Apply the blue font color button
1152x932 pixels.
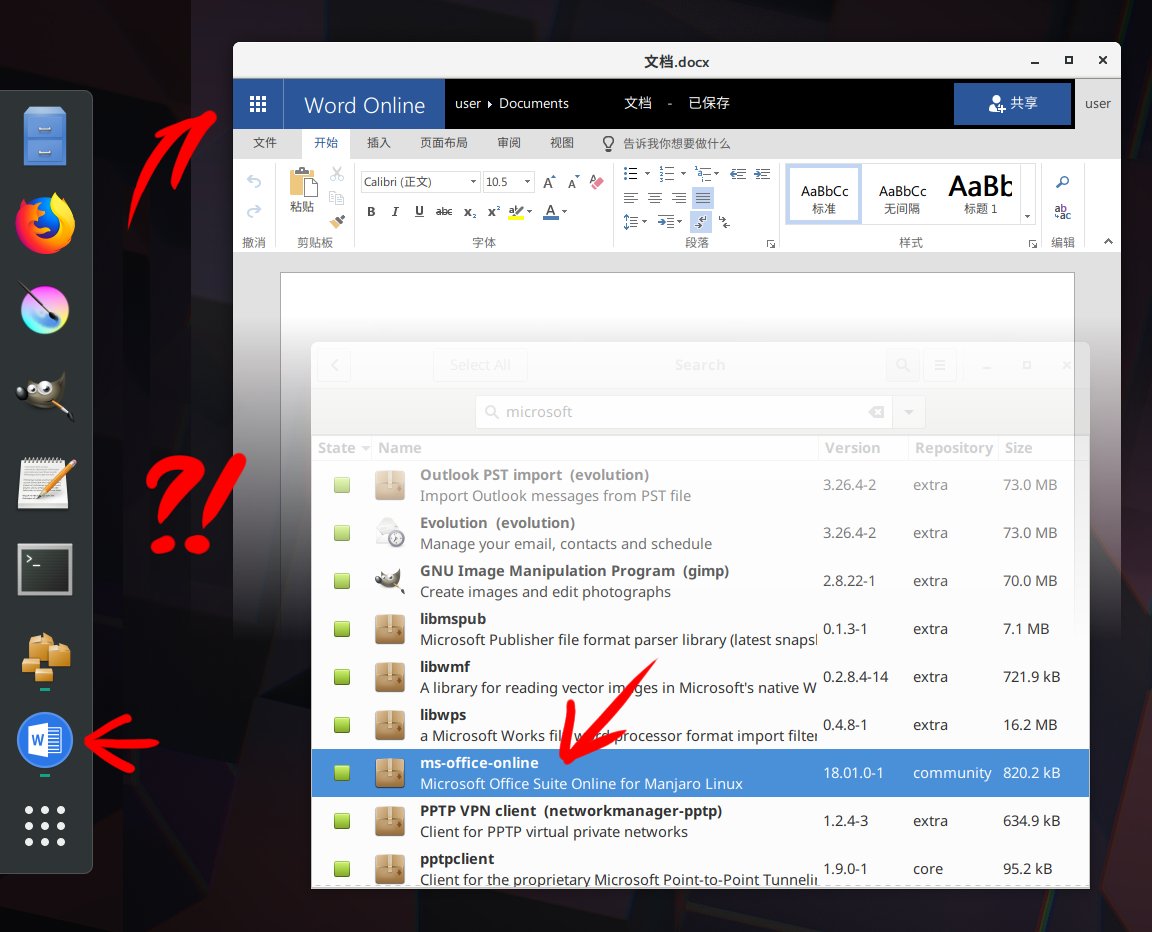[x=550, y=212]
